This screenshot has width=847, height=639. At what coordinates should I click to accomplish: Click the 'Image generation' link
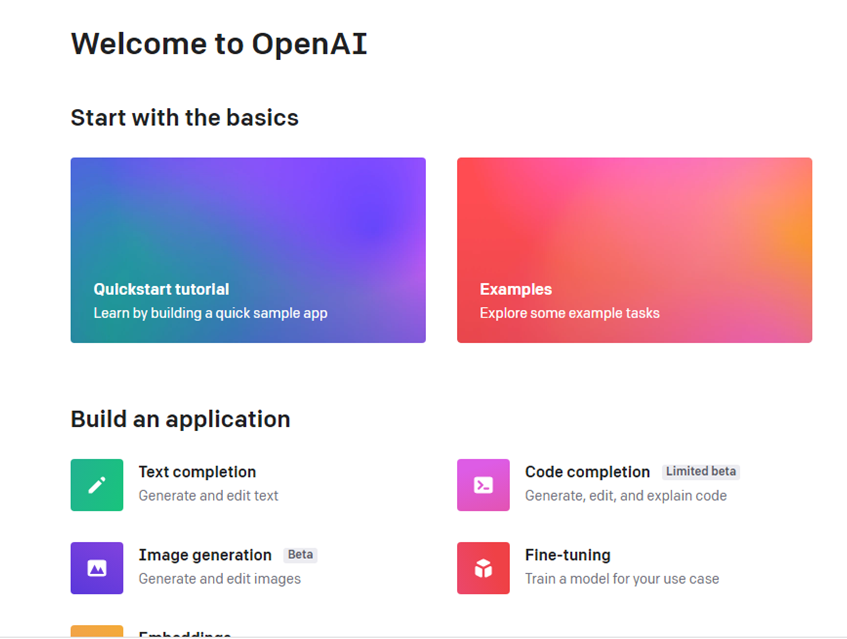pos(203,555)
